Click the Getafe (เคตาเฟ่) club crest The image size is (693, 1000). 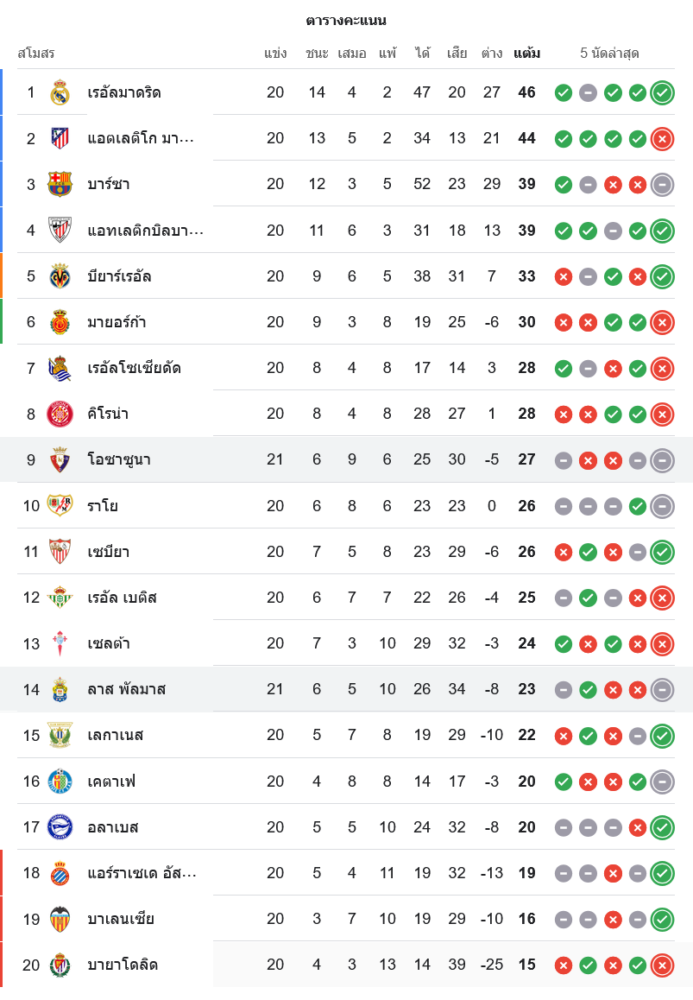(60, 781)
